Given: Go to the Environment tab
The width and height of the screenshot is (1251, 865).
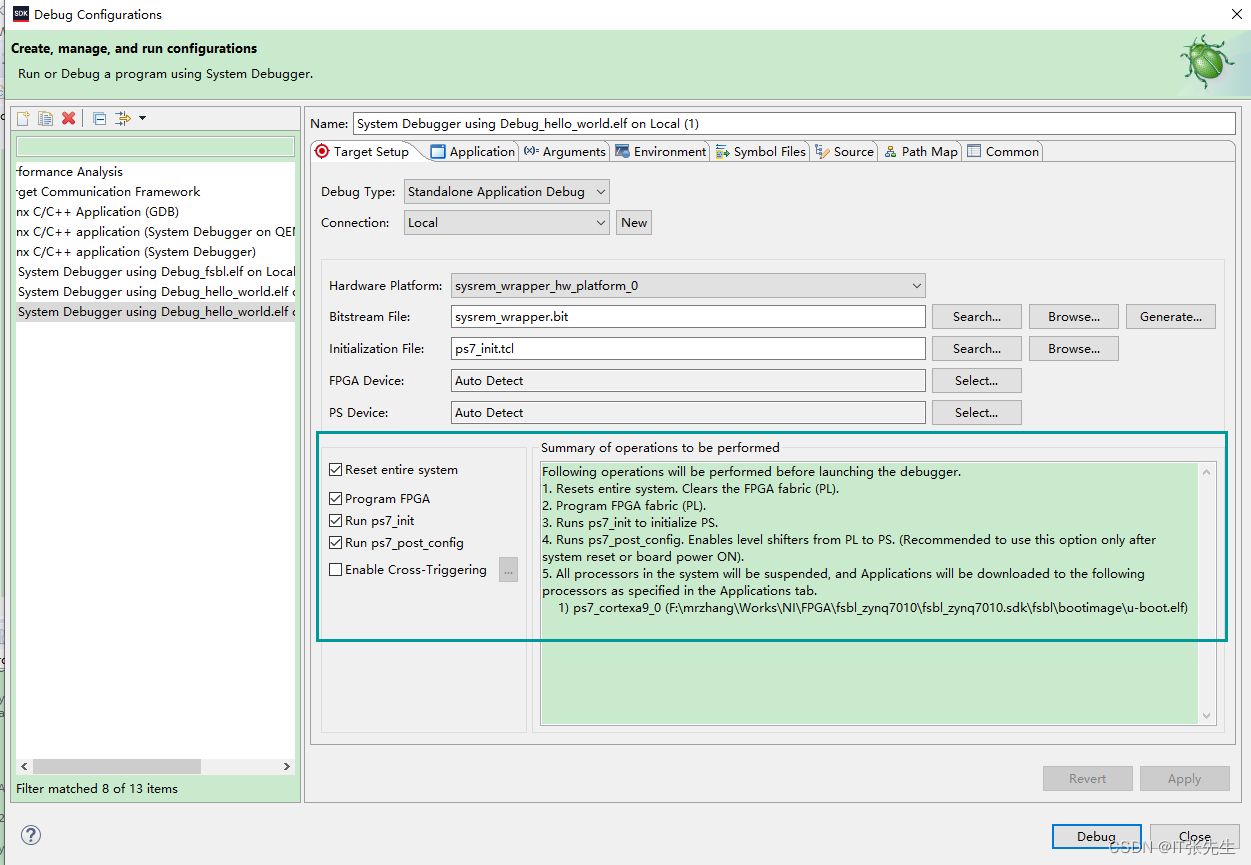Looking at the screenshot, I should tap(661, 152).
